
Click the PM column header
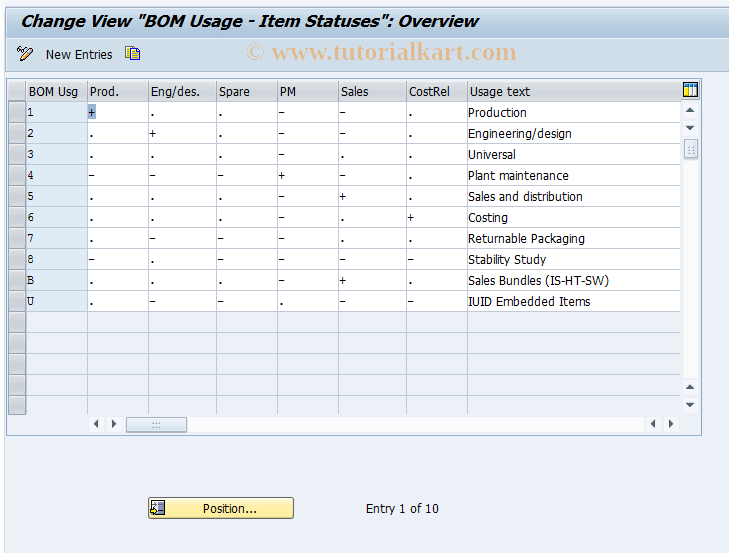[x=308, y=91]
